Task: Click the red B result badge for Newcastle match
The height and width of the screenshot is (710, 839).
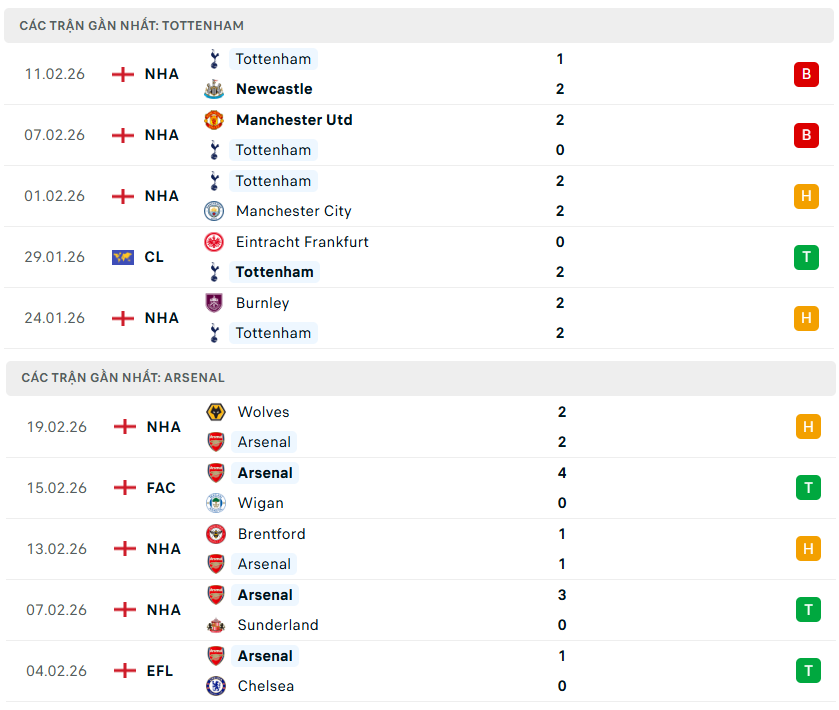Action: point(807,74)
